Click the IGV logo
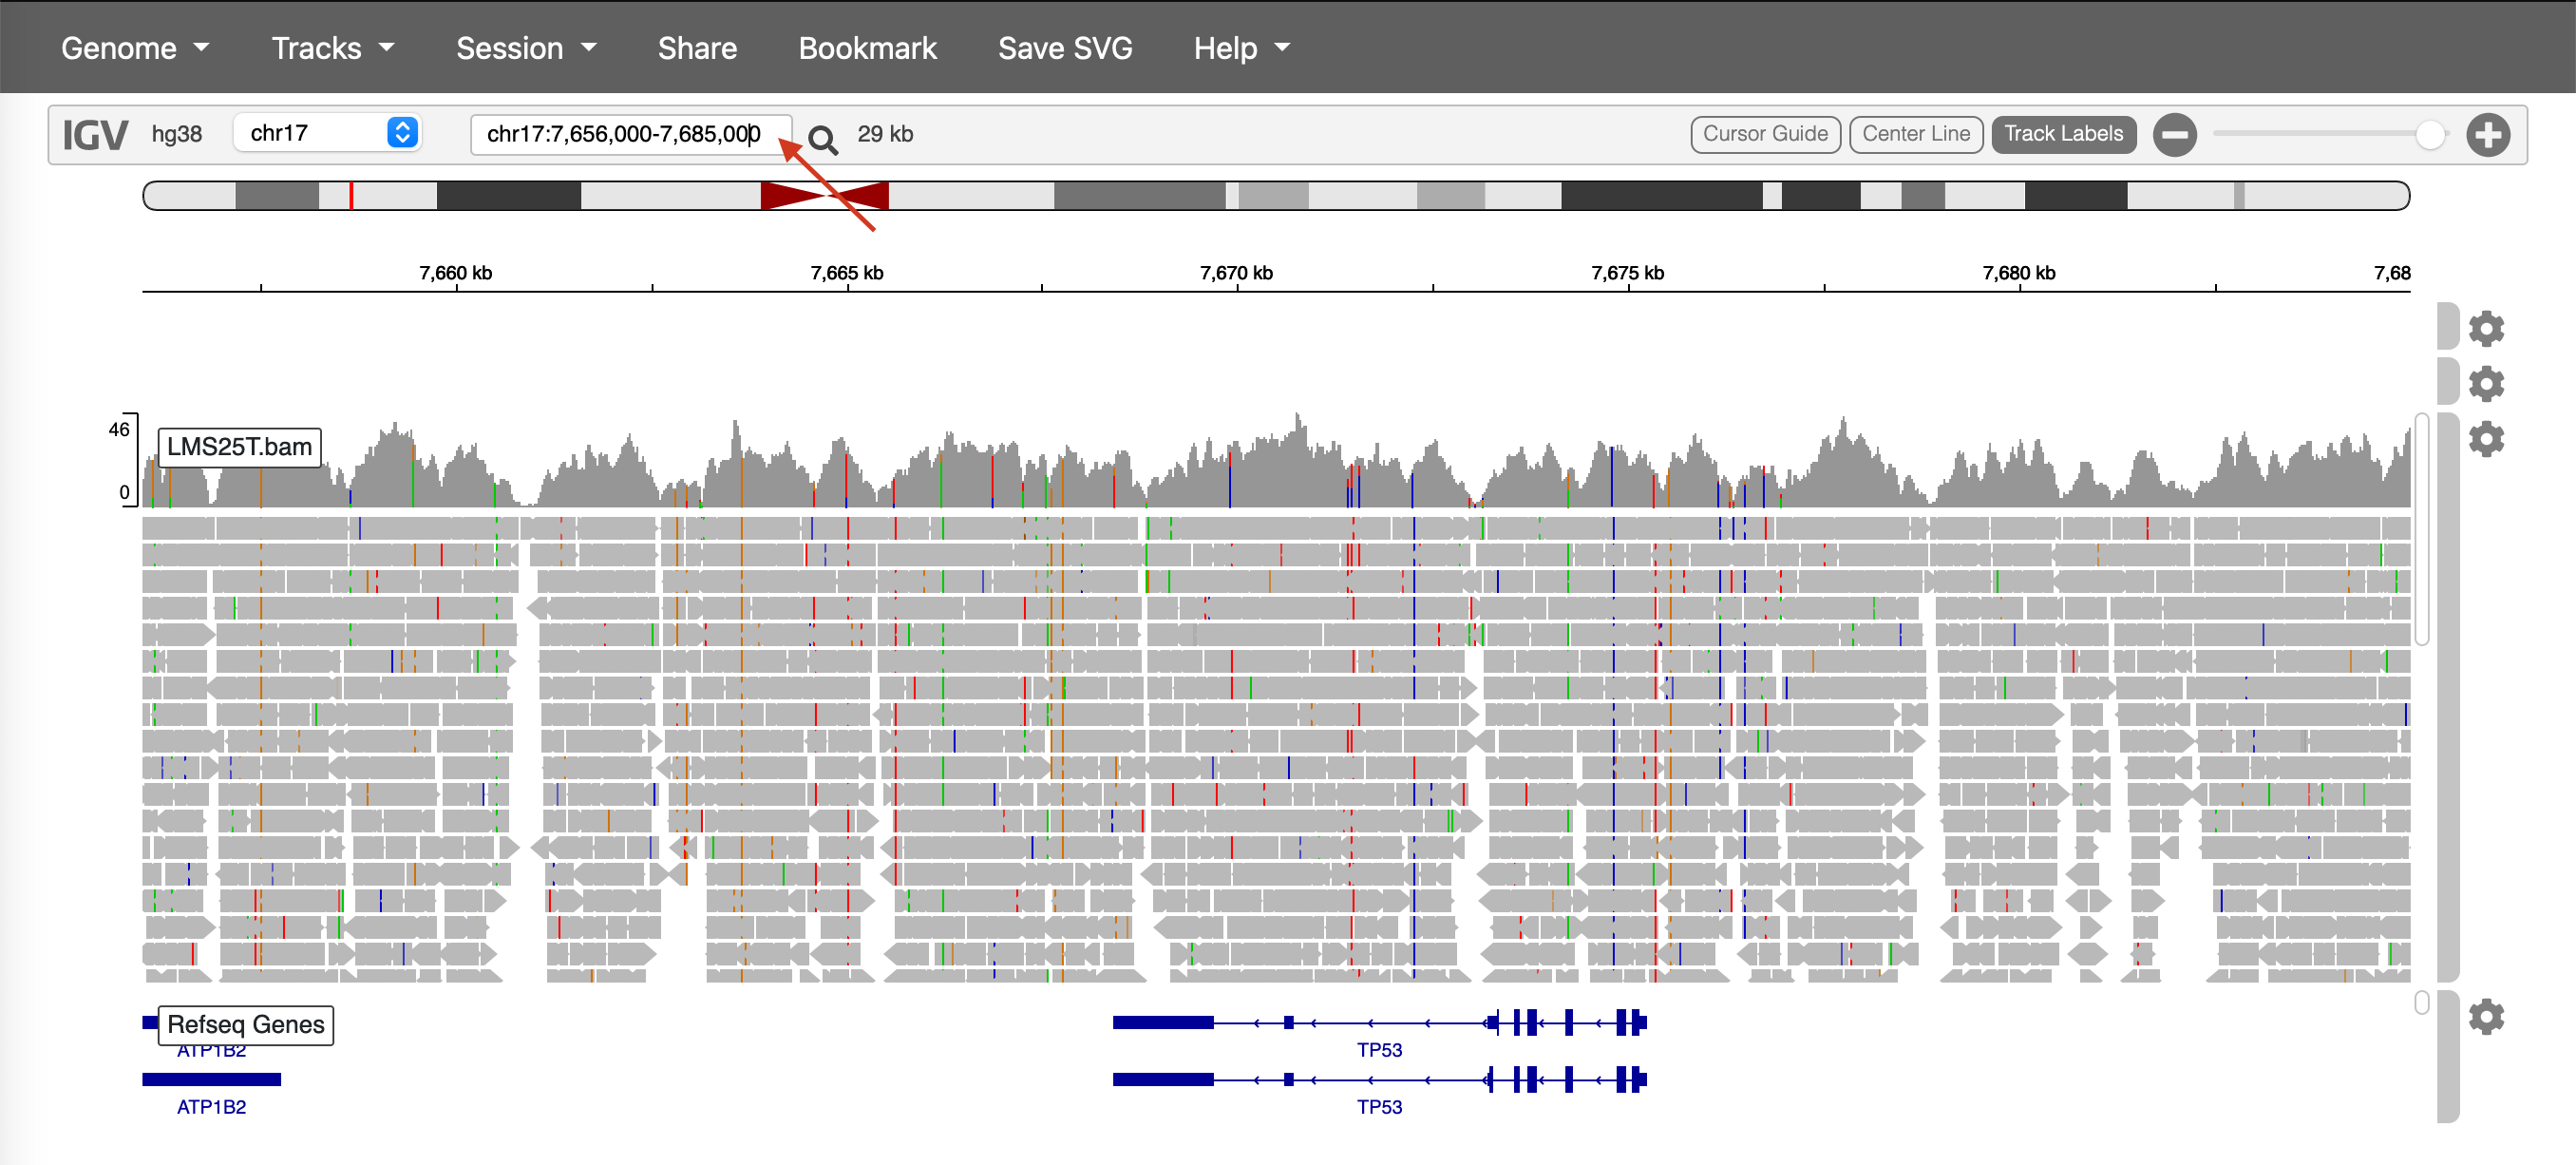 click(x=95, y=134)
